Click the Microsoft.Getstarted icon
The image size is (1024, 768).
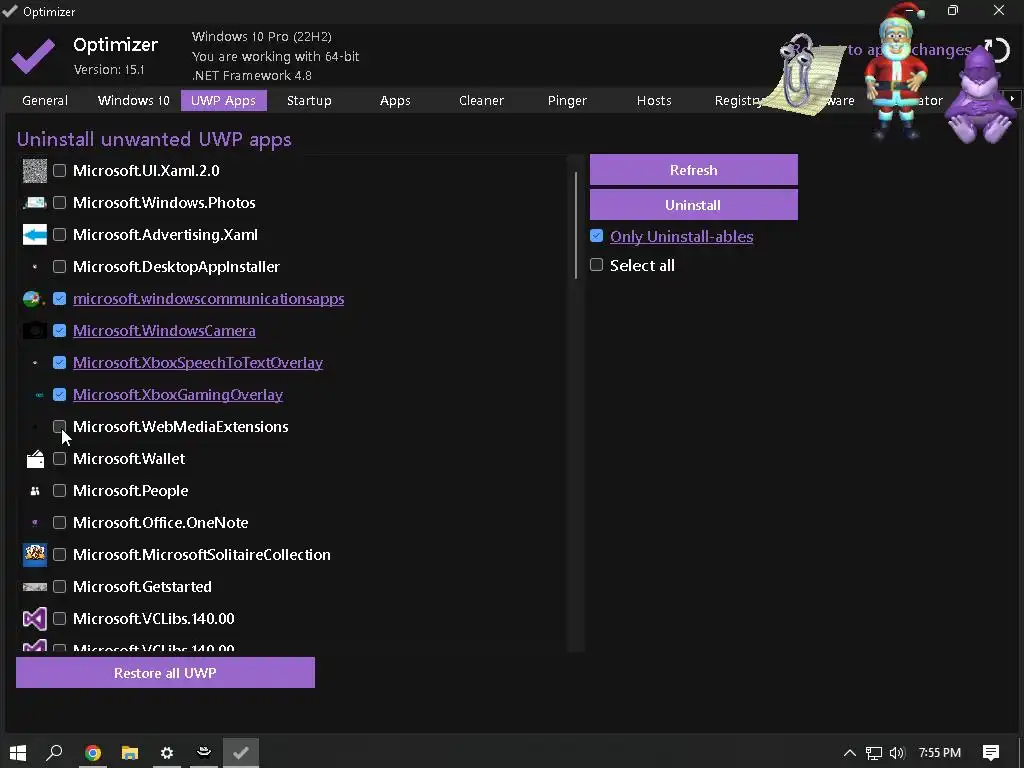tap(35, 587)
